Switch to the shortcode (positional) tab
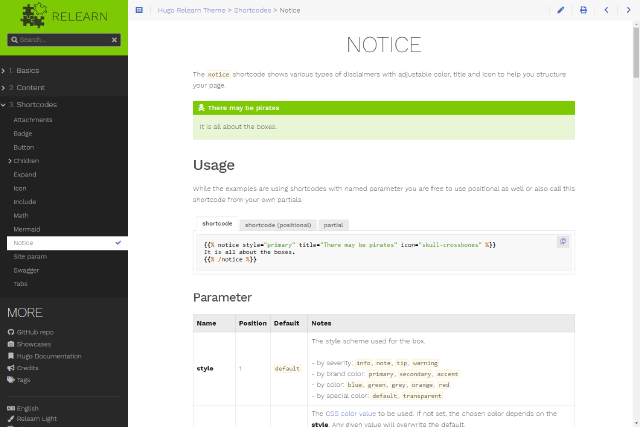The width and height of the screenshot is (640, 427). click(278, 225)
